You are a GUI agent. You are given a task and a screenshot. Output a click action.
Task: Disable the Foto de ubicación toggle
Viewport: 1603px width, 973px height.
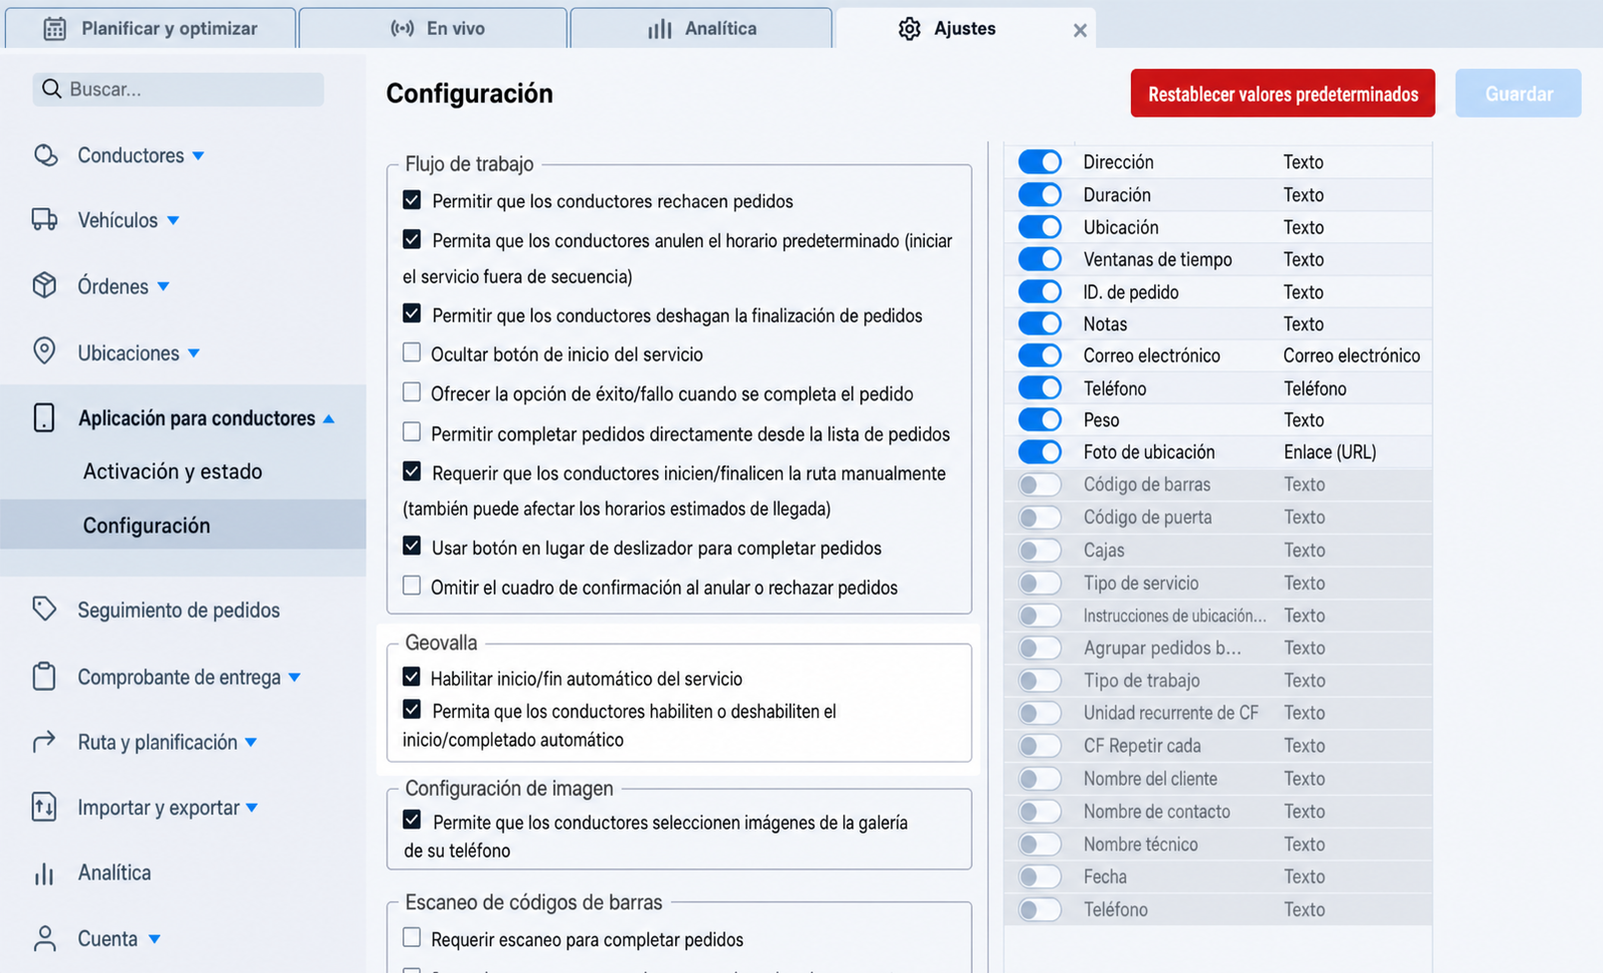click(x=1040, y=452)
